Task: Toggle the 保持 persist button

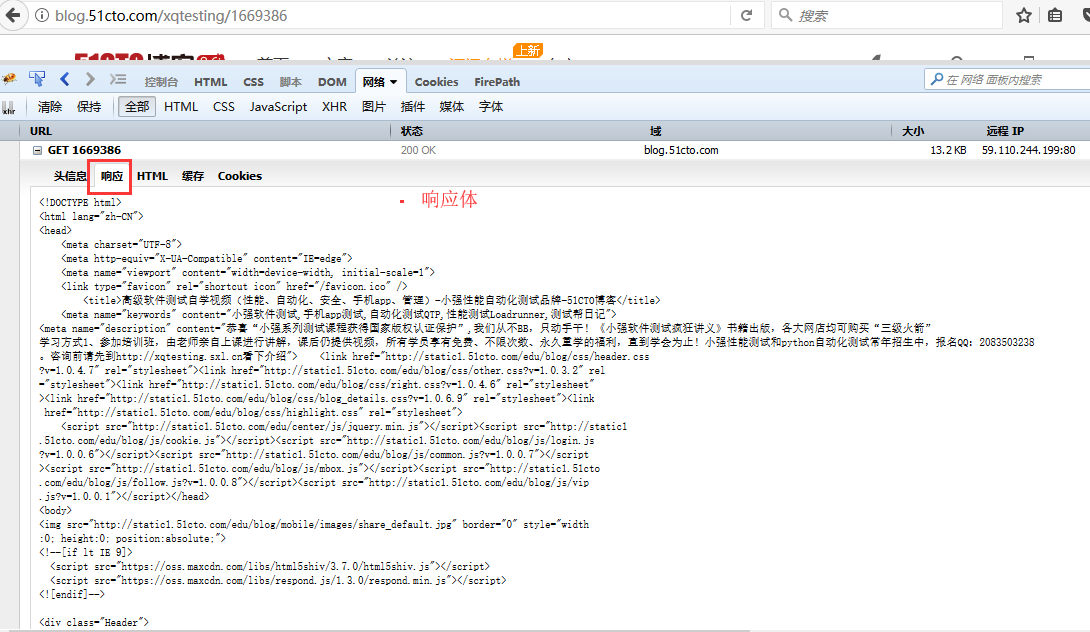Action: pos(89,106)
